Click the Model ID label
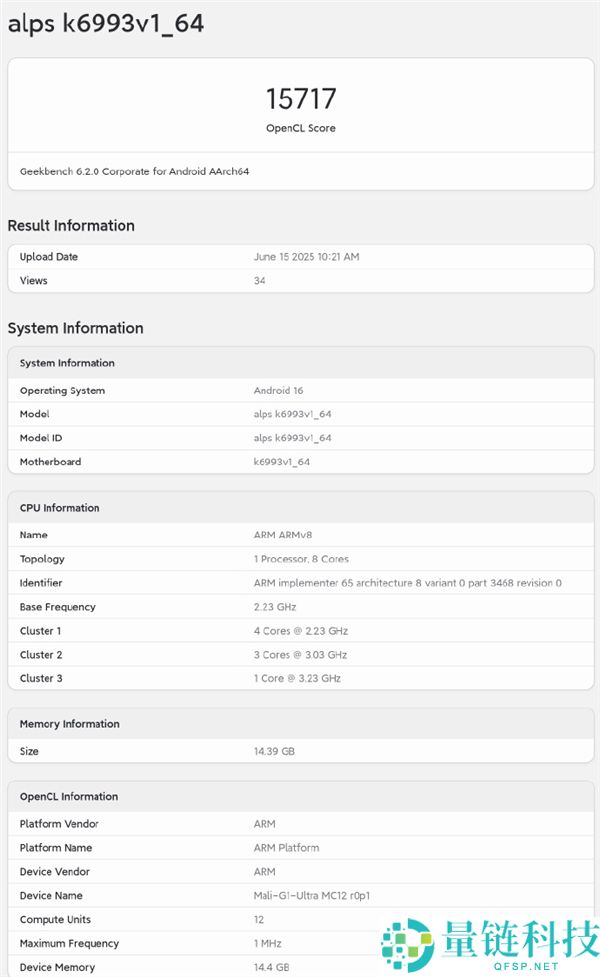The height and width of the screenshot is (977, 600). coord(41,438)
